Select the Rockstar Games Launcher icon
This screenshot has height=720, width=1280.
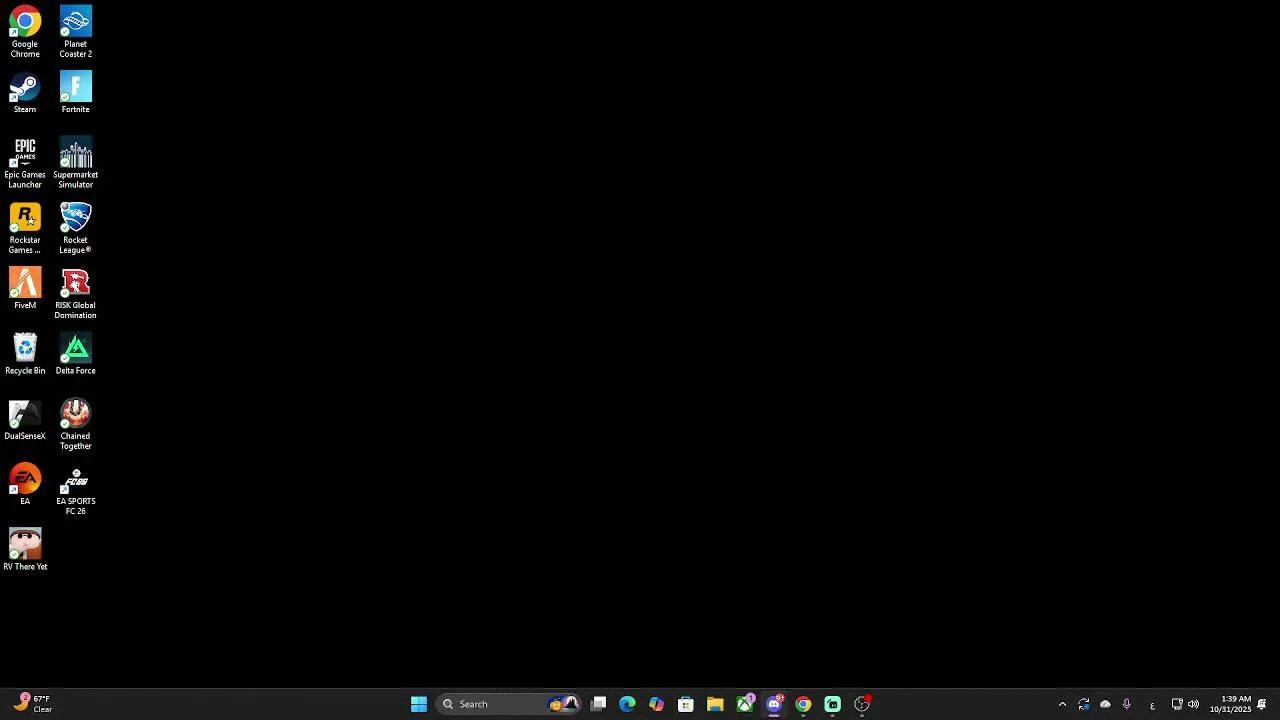[x=25, y=228]
